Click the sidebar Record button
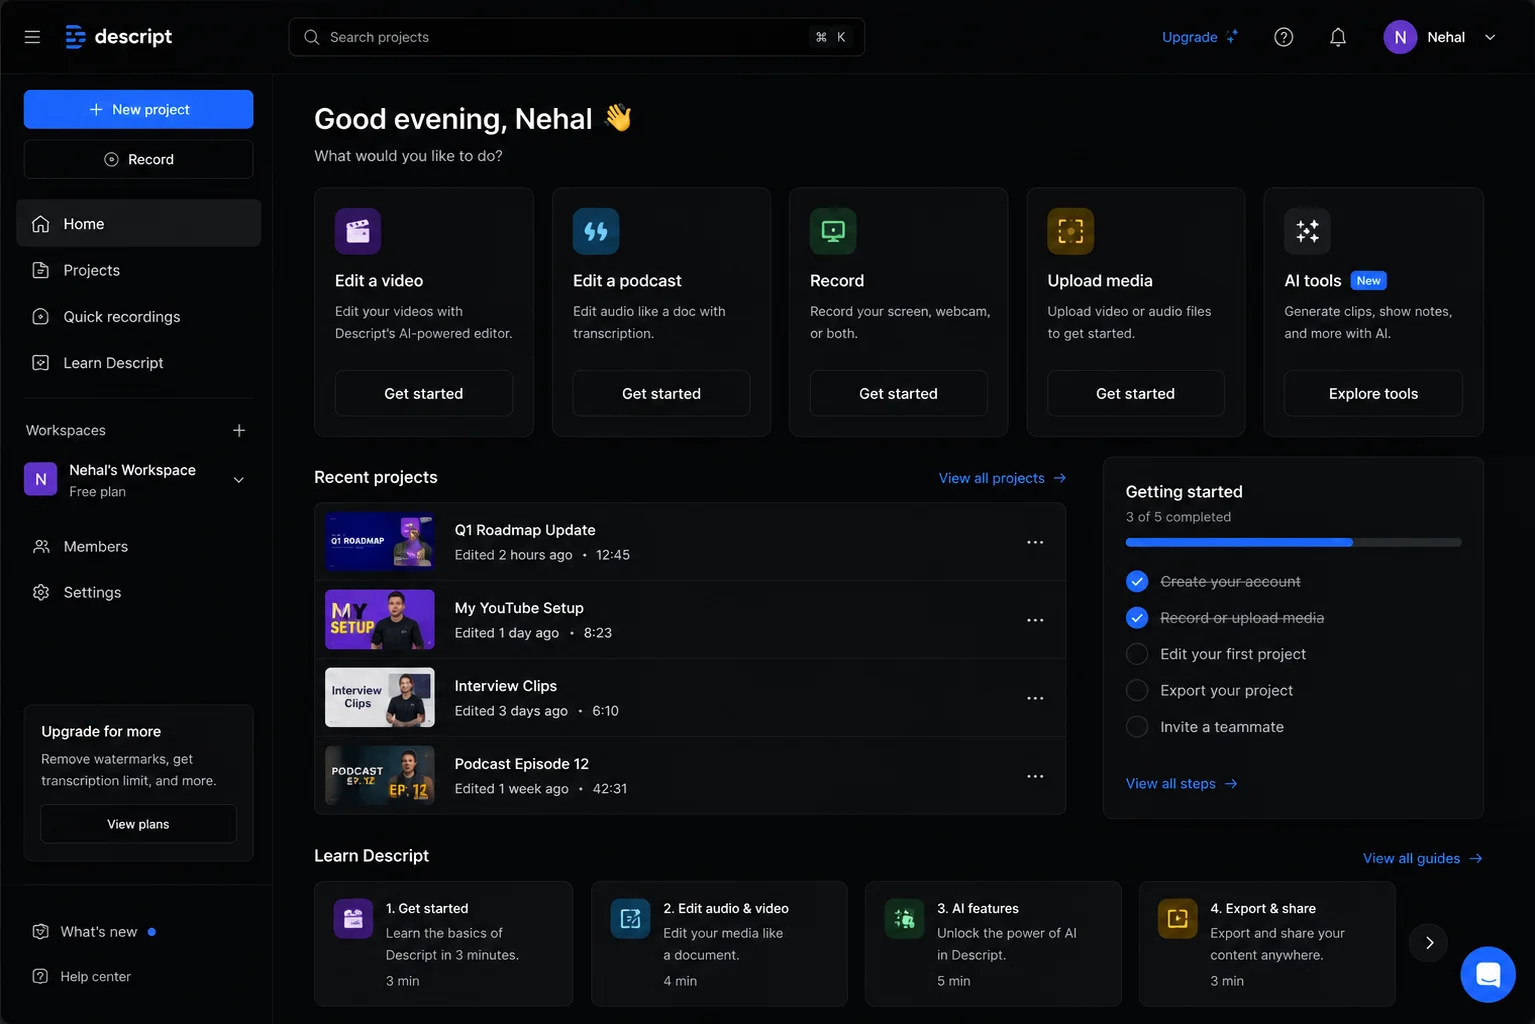Image resolution: width=1535 pixels, height=1024 pixels. (x=139, y=159)
